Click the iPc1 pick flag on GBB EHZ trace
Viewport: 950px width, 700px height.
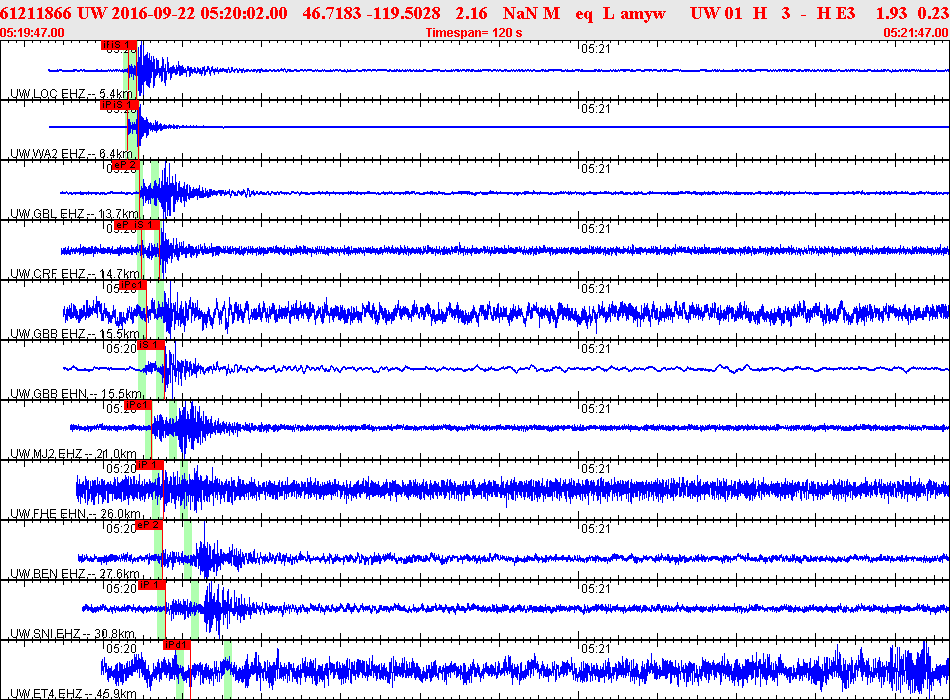tap(133, 285)
